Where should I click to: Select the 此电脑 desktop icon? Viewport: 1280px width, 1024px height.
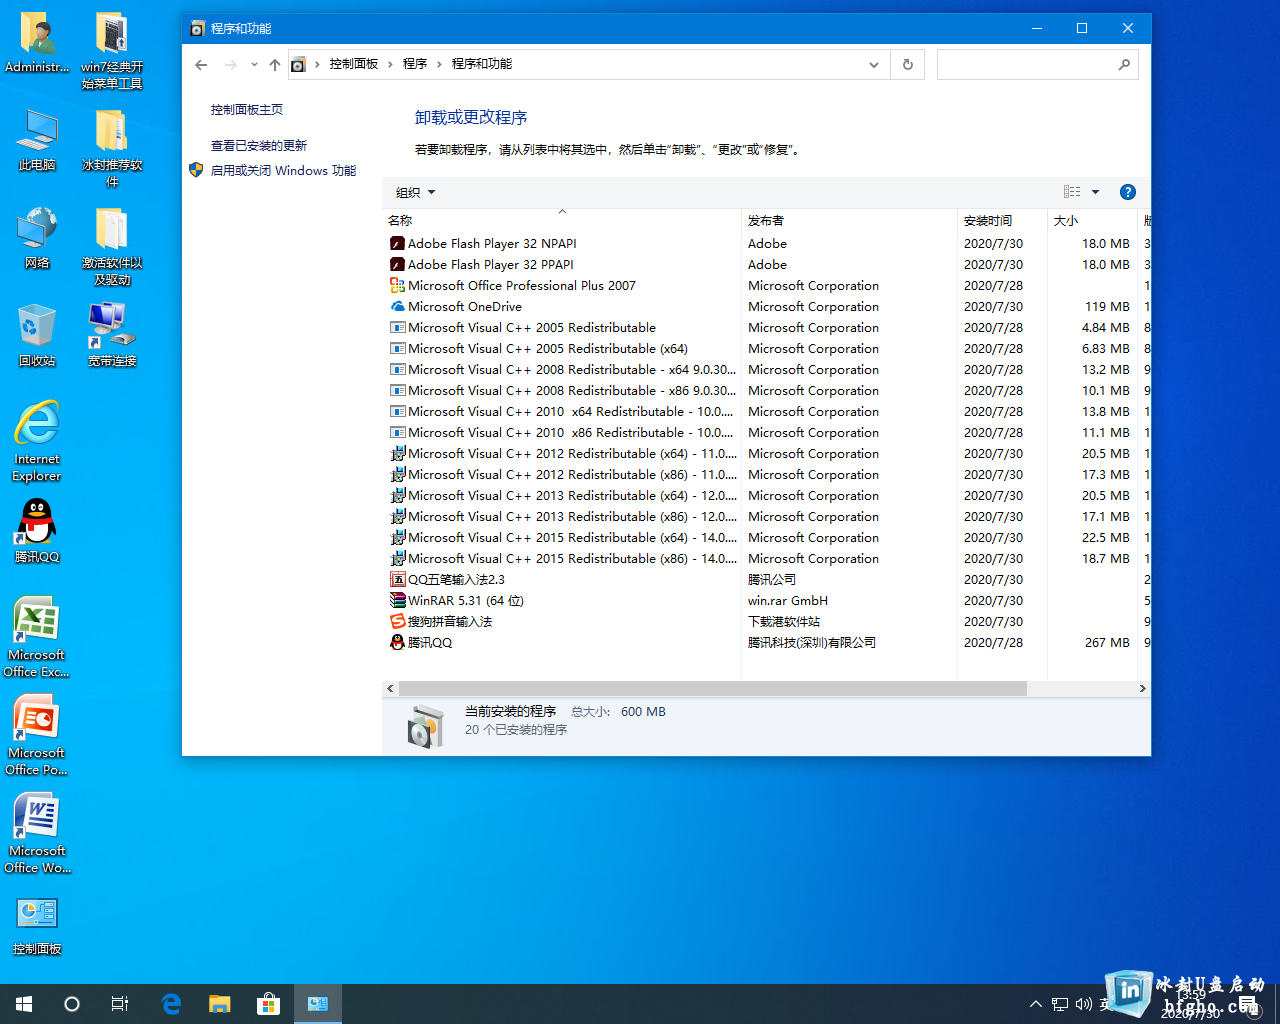(x=37, y=141)
